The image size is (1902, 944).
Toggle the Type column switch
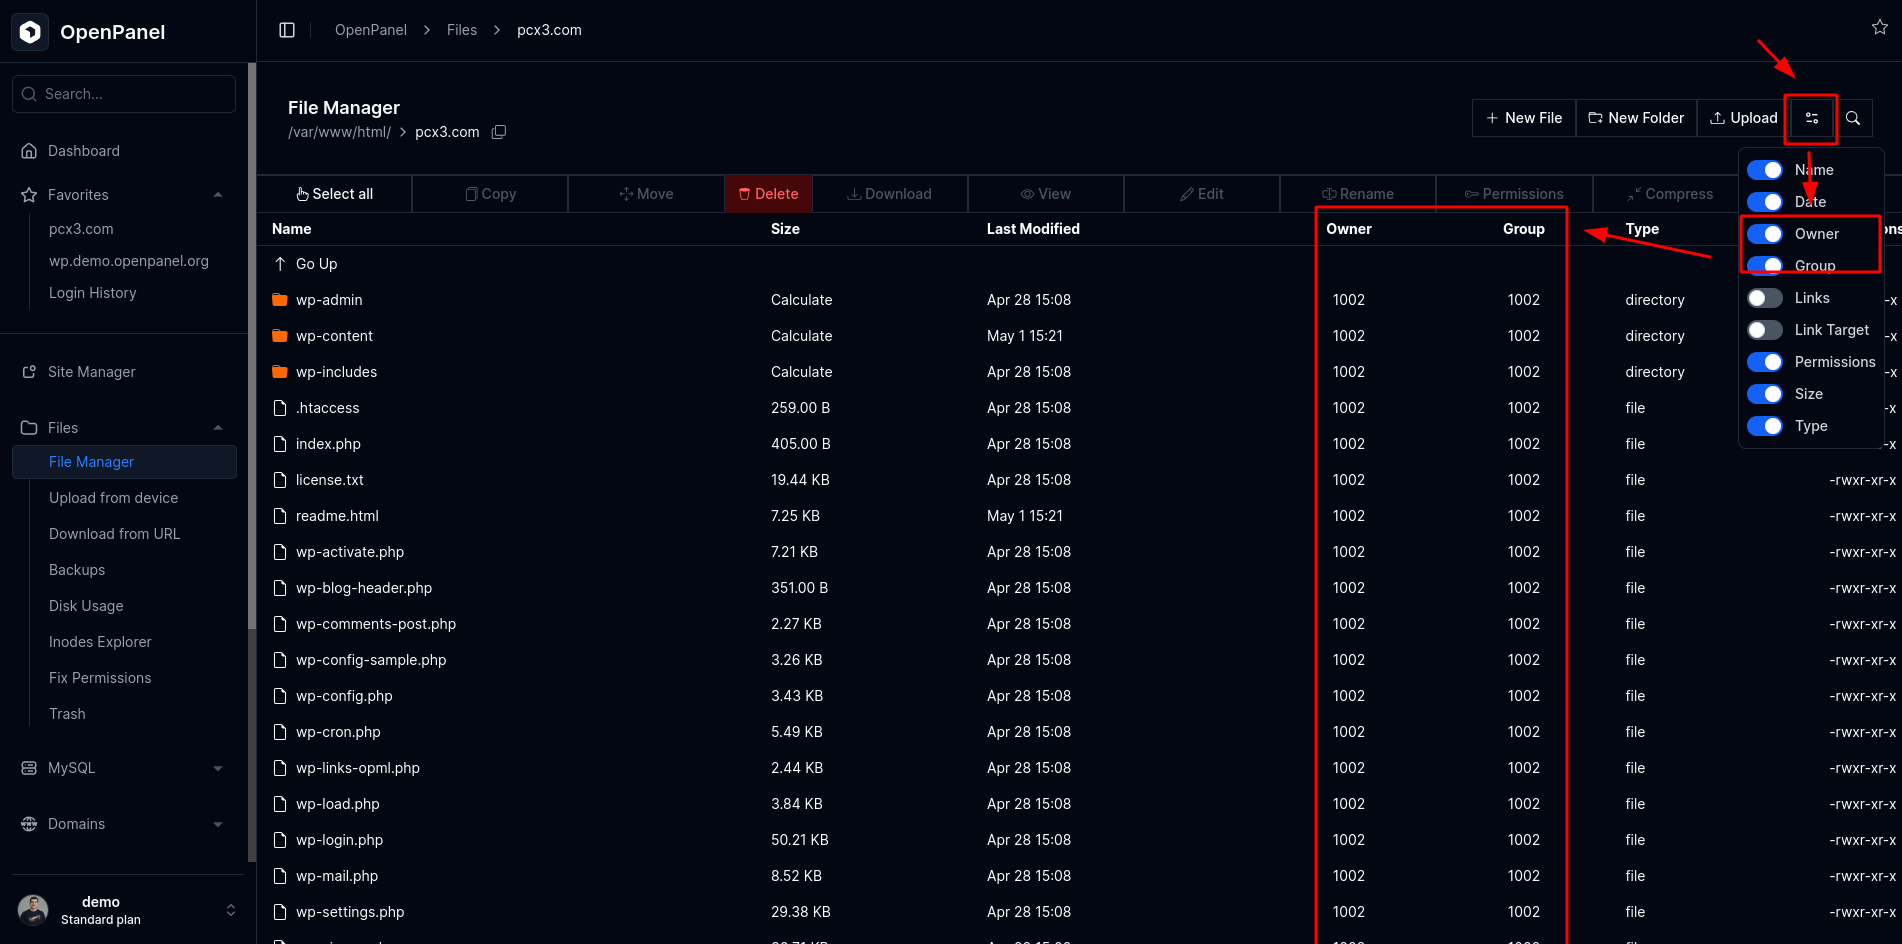[x=1765, y=426]
